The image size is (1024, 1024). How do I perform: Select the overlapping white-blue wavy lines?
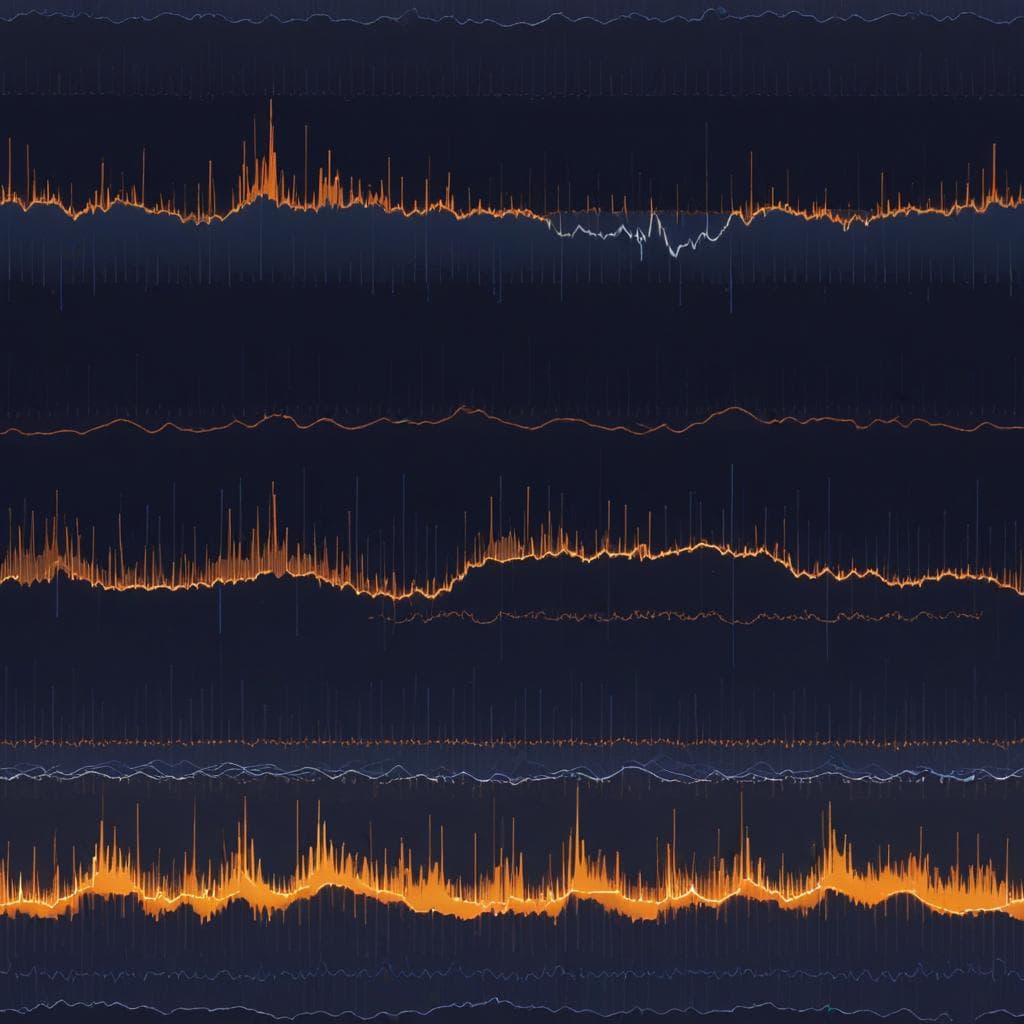tap(512, 773)
